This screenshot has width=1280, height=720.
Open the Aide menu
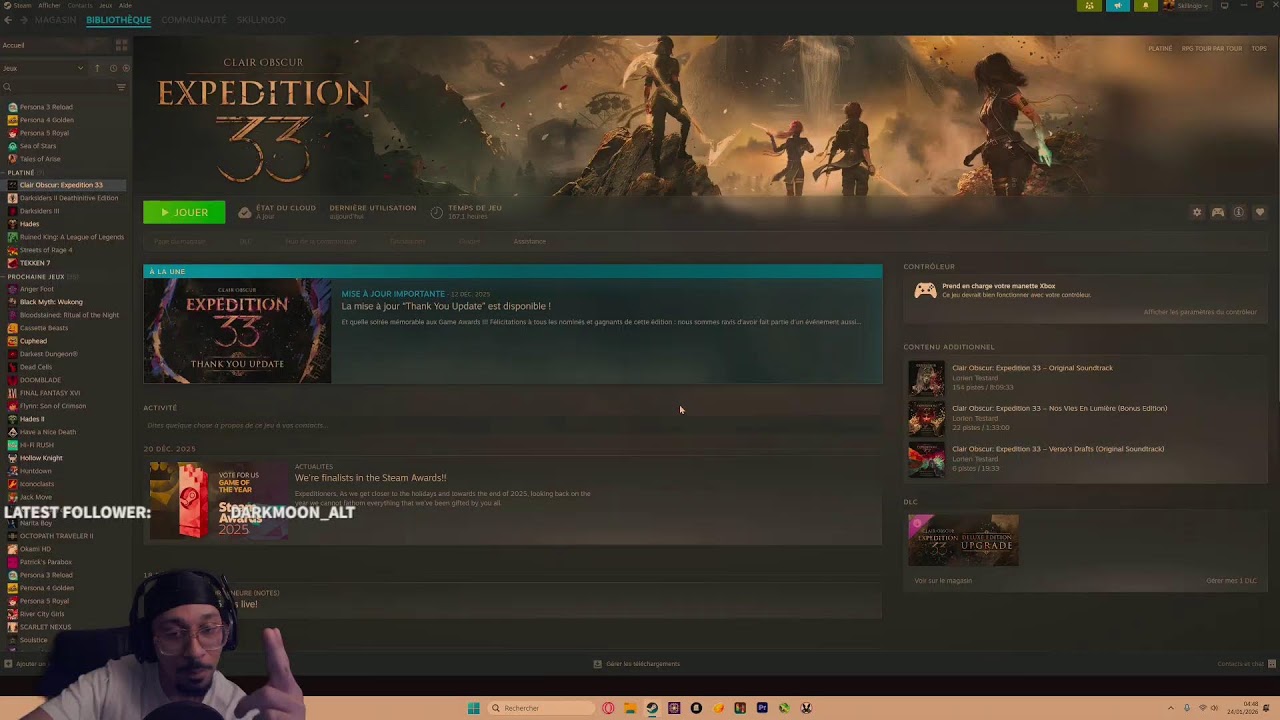tap(125, 5)
